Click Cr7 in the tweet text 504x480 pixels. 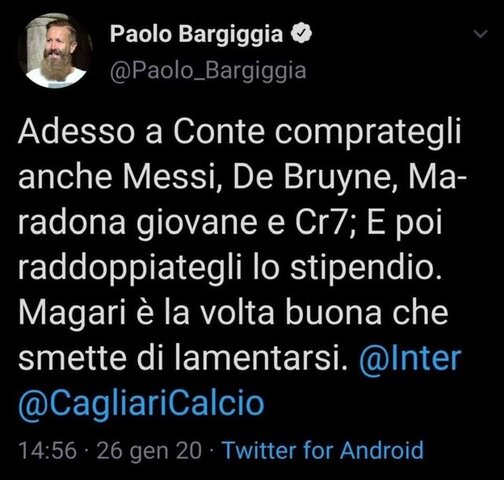[323, 222]
